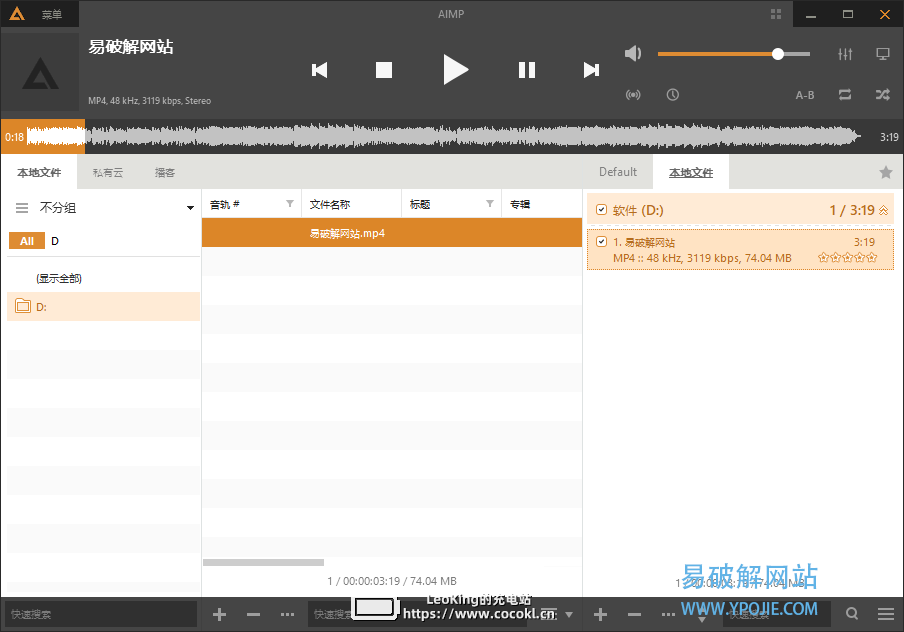
Task: Click the 3:19 total time label
Action: (x=888, y=137)
